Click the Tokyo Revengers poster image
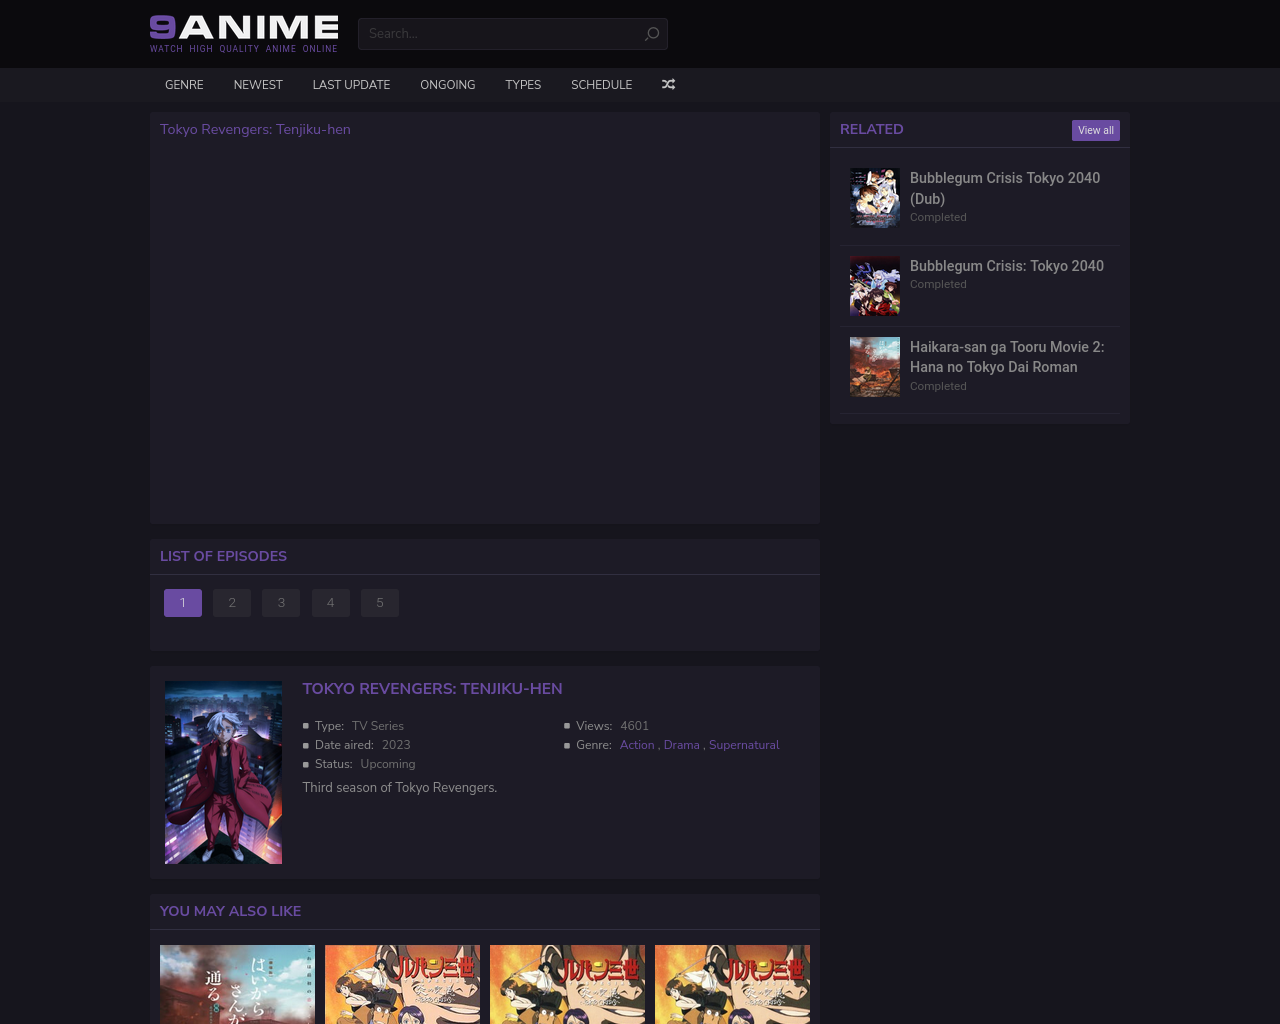The height and width of the screenshot is (1024, 1280). pyautogui.click(x=223, y=773)
